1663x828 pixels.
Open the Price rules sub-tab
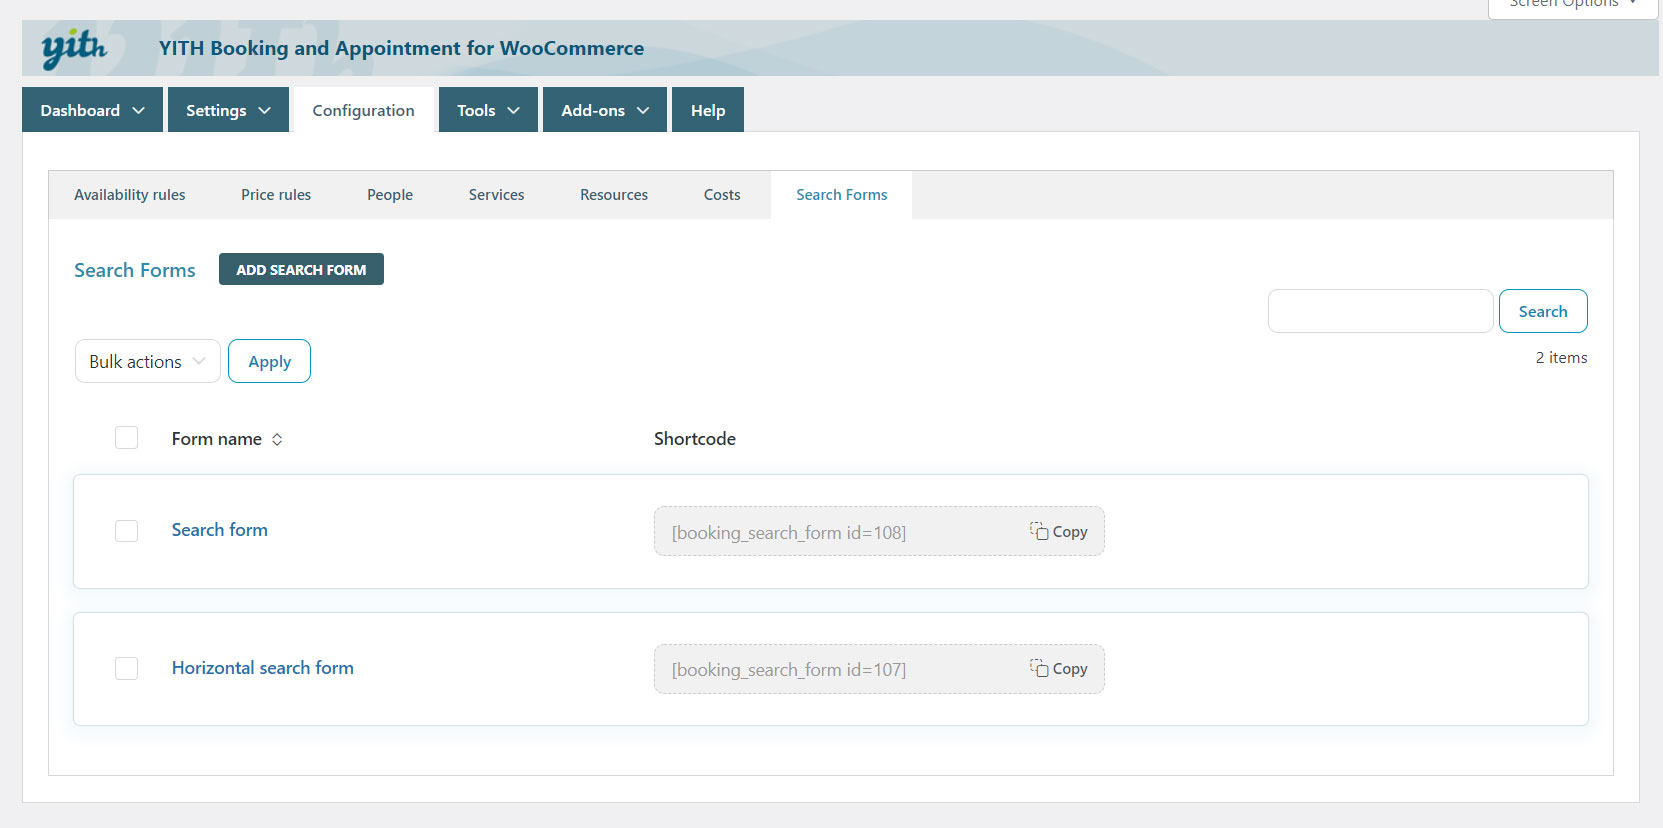[276, 195]
